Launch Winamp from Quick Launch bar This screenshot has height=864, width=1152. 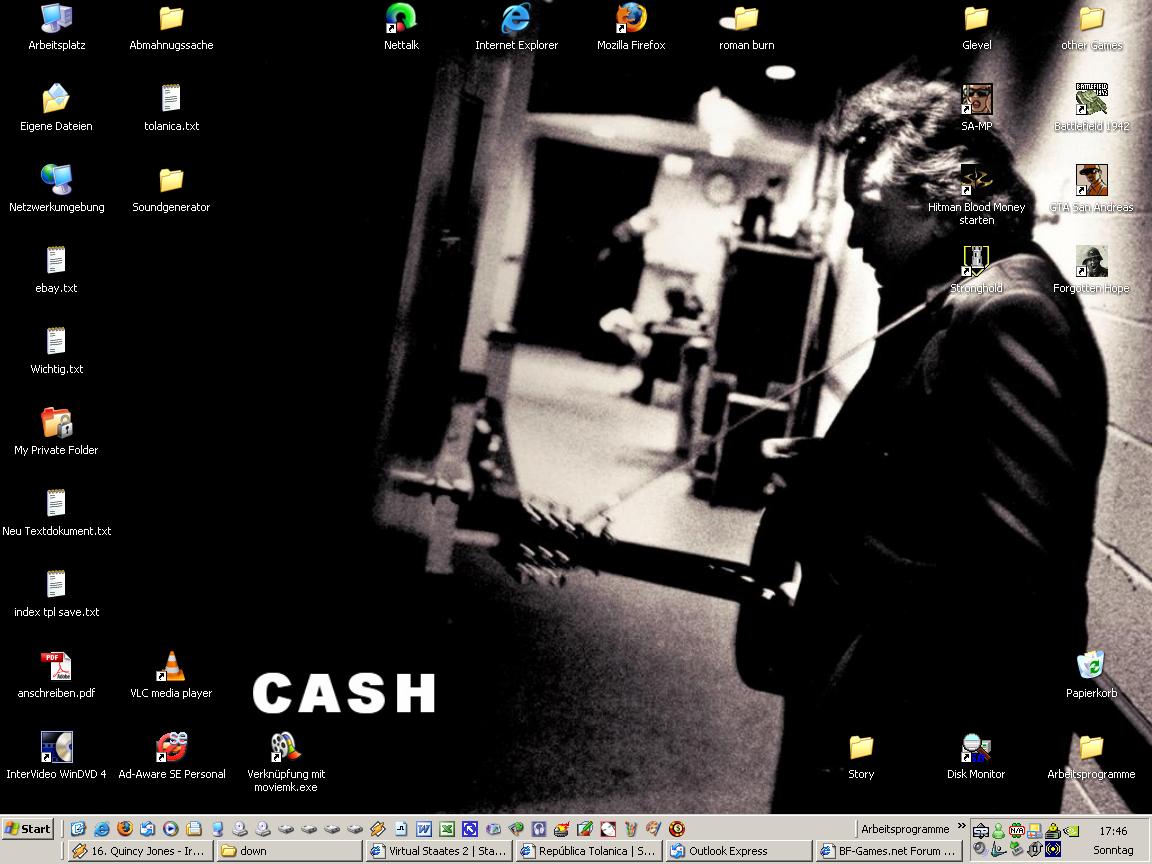coord(378,829)
